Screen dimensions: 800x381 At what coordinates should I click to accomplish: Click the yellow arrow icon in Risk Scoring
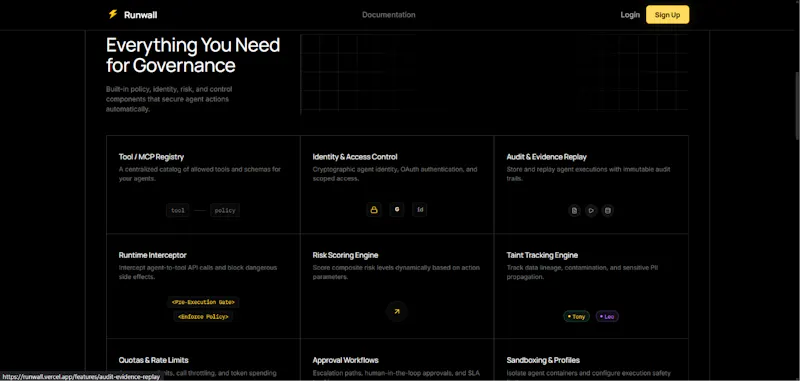point(397,311)
